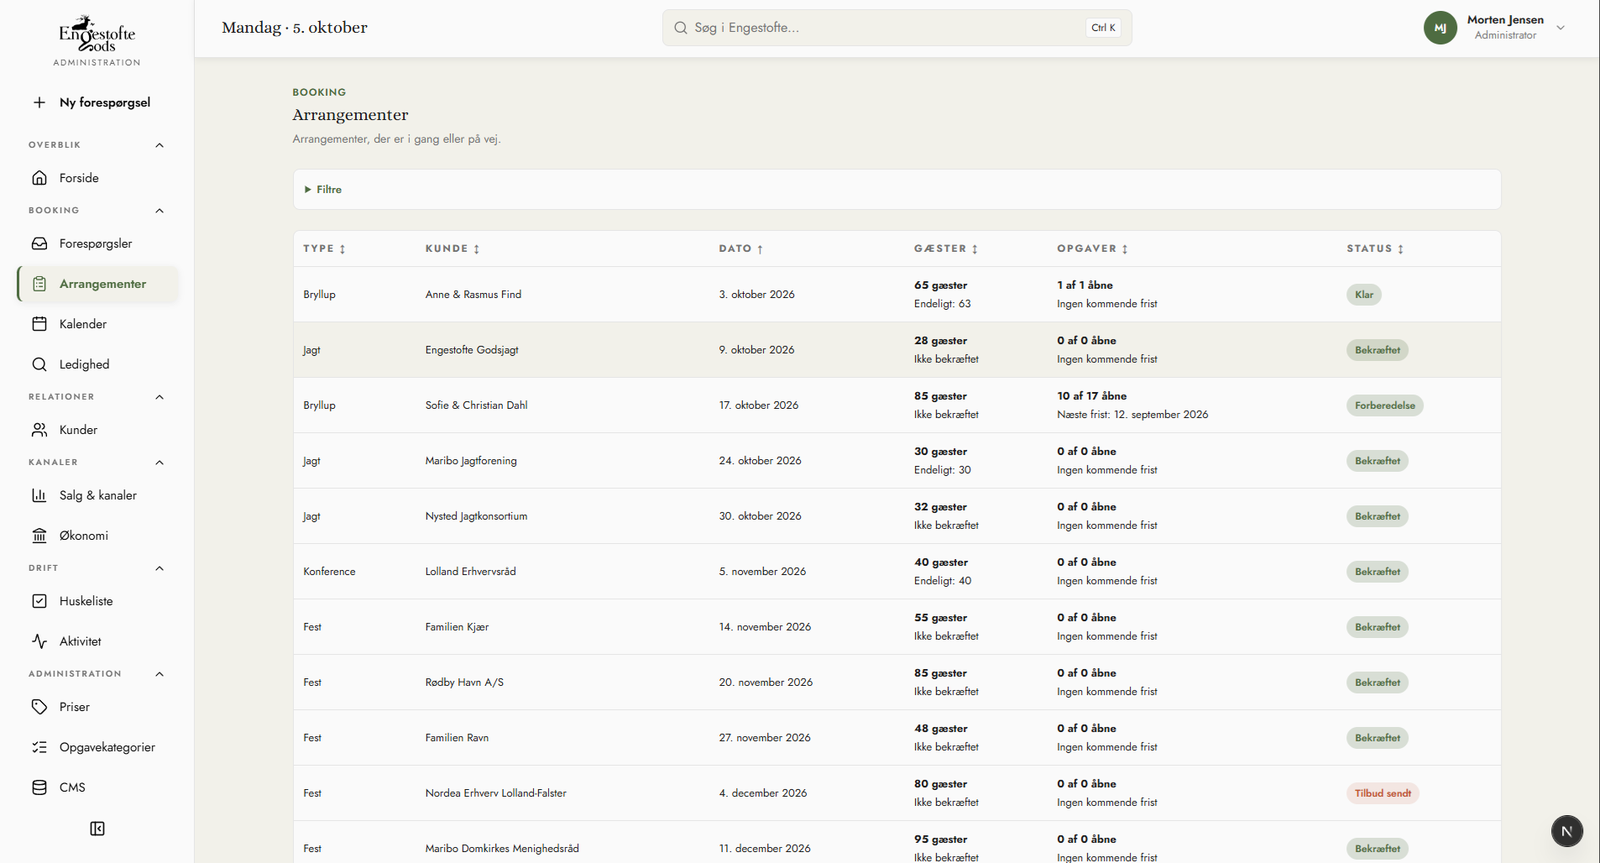Viewport: 1600px width, 863px height.
Task: Open the Arrangementer menu item
Action: [x=98, y=284]
